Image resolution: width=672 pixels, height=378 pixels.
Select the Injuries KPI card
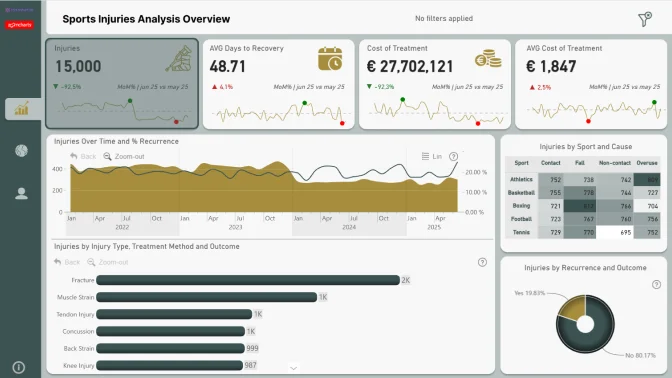(122, 84)
